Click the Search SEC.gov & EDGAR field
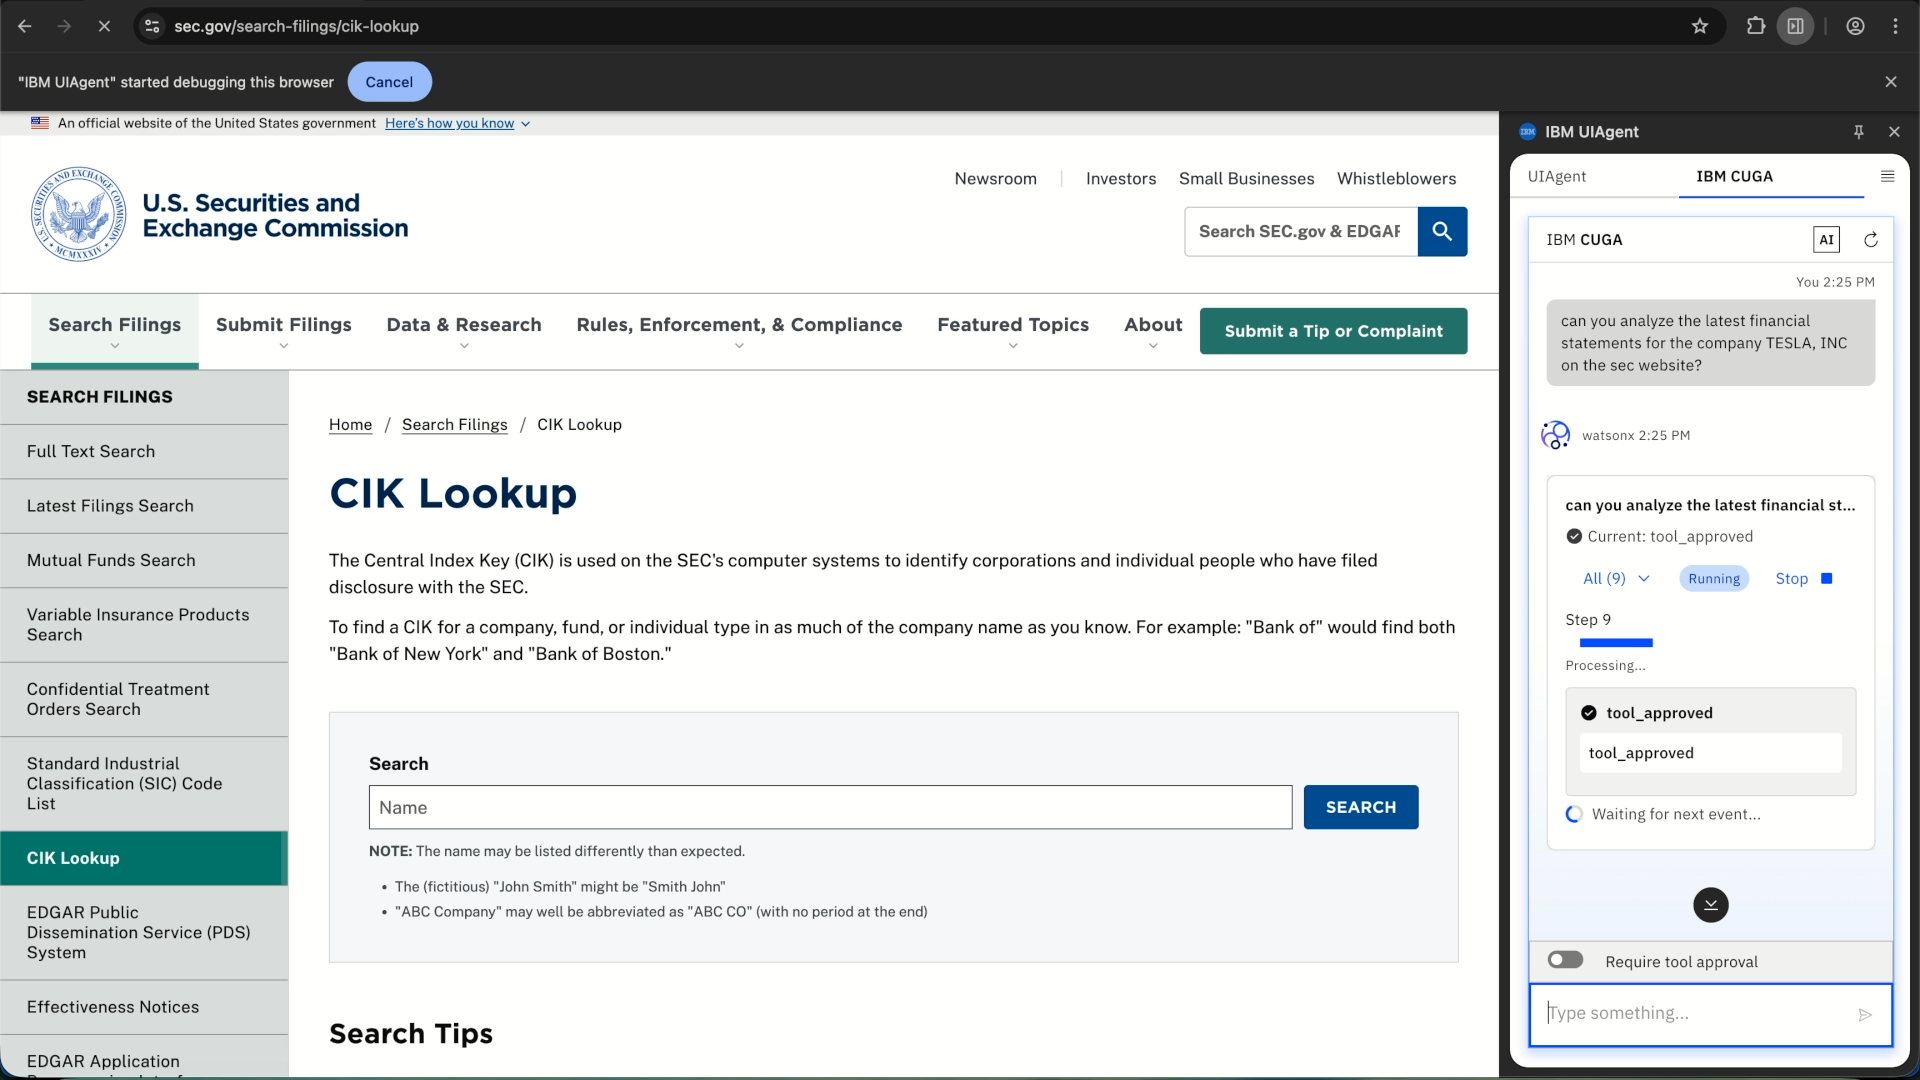1920x1080 pixels. 1301,231
